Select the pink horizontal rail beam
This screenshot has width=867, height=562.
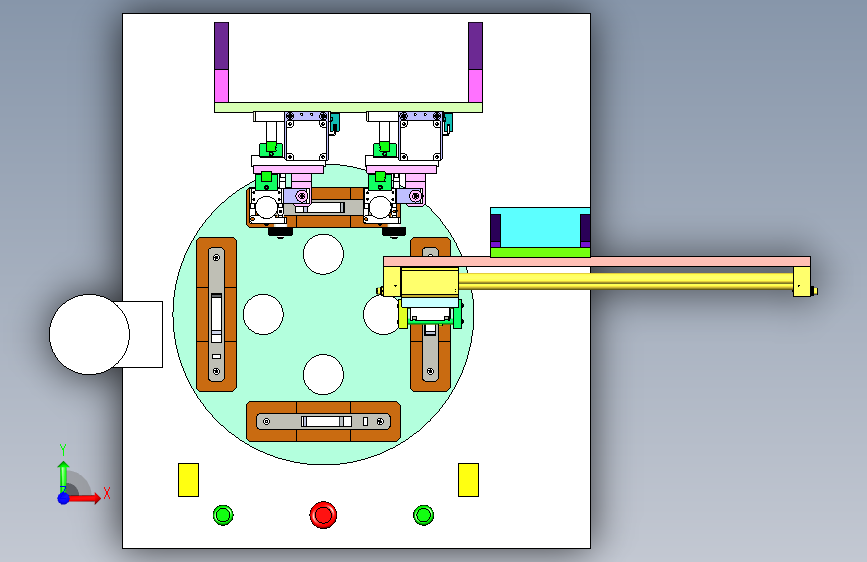click(x=597, y=262)
